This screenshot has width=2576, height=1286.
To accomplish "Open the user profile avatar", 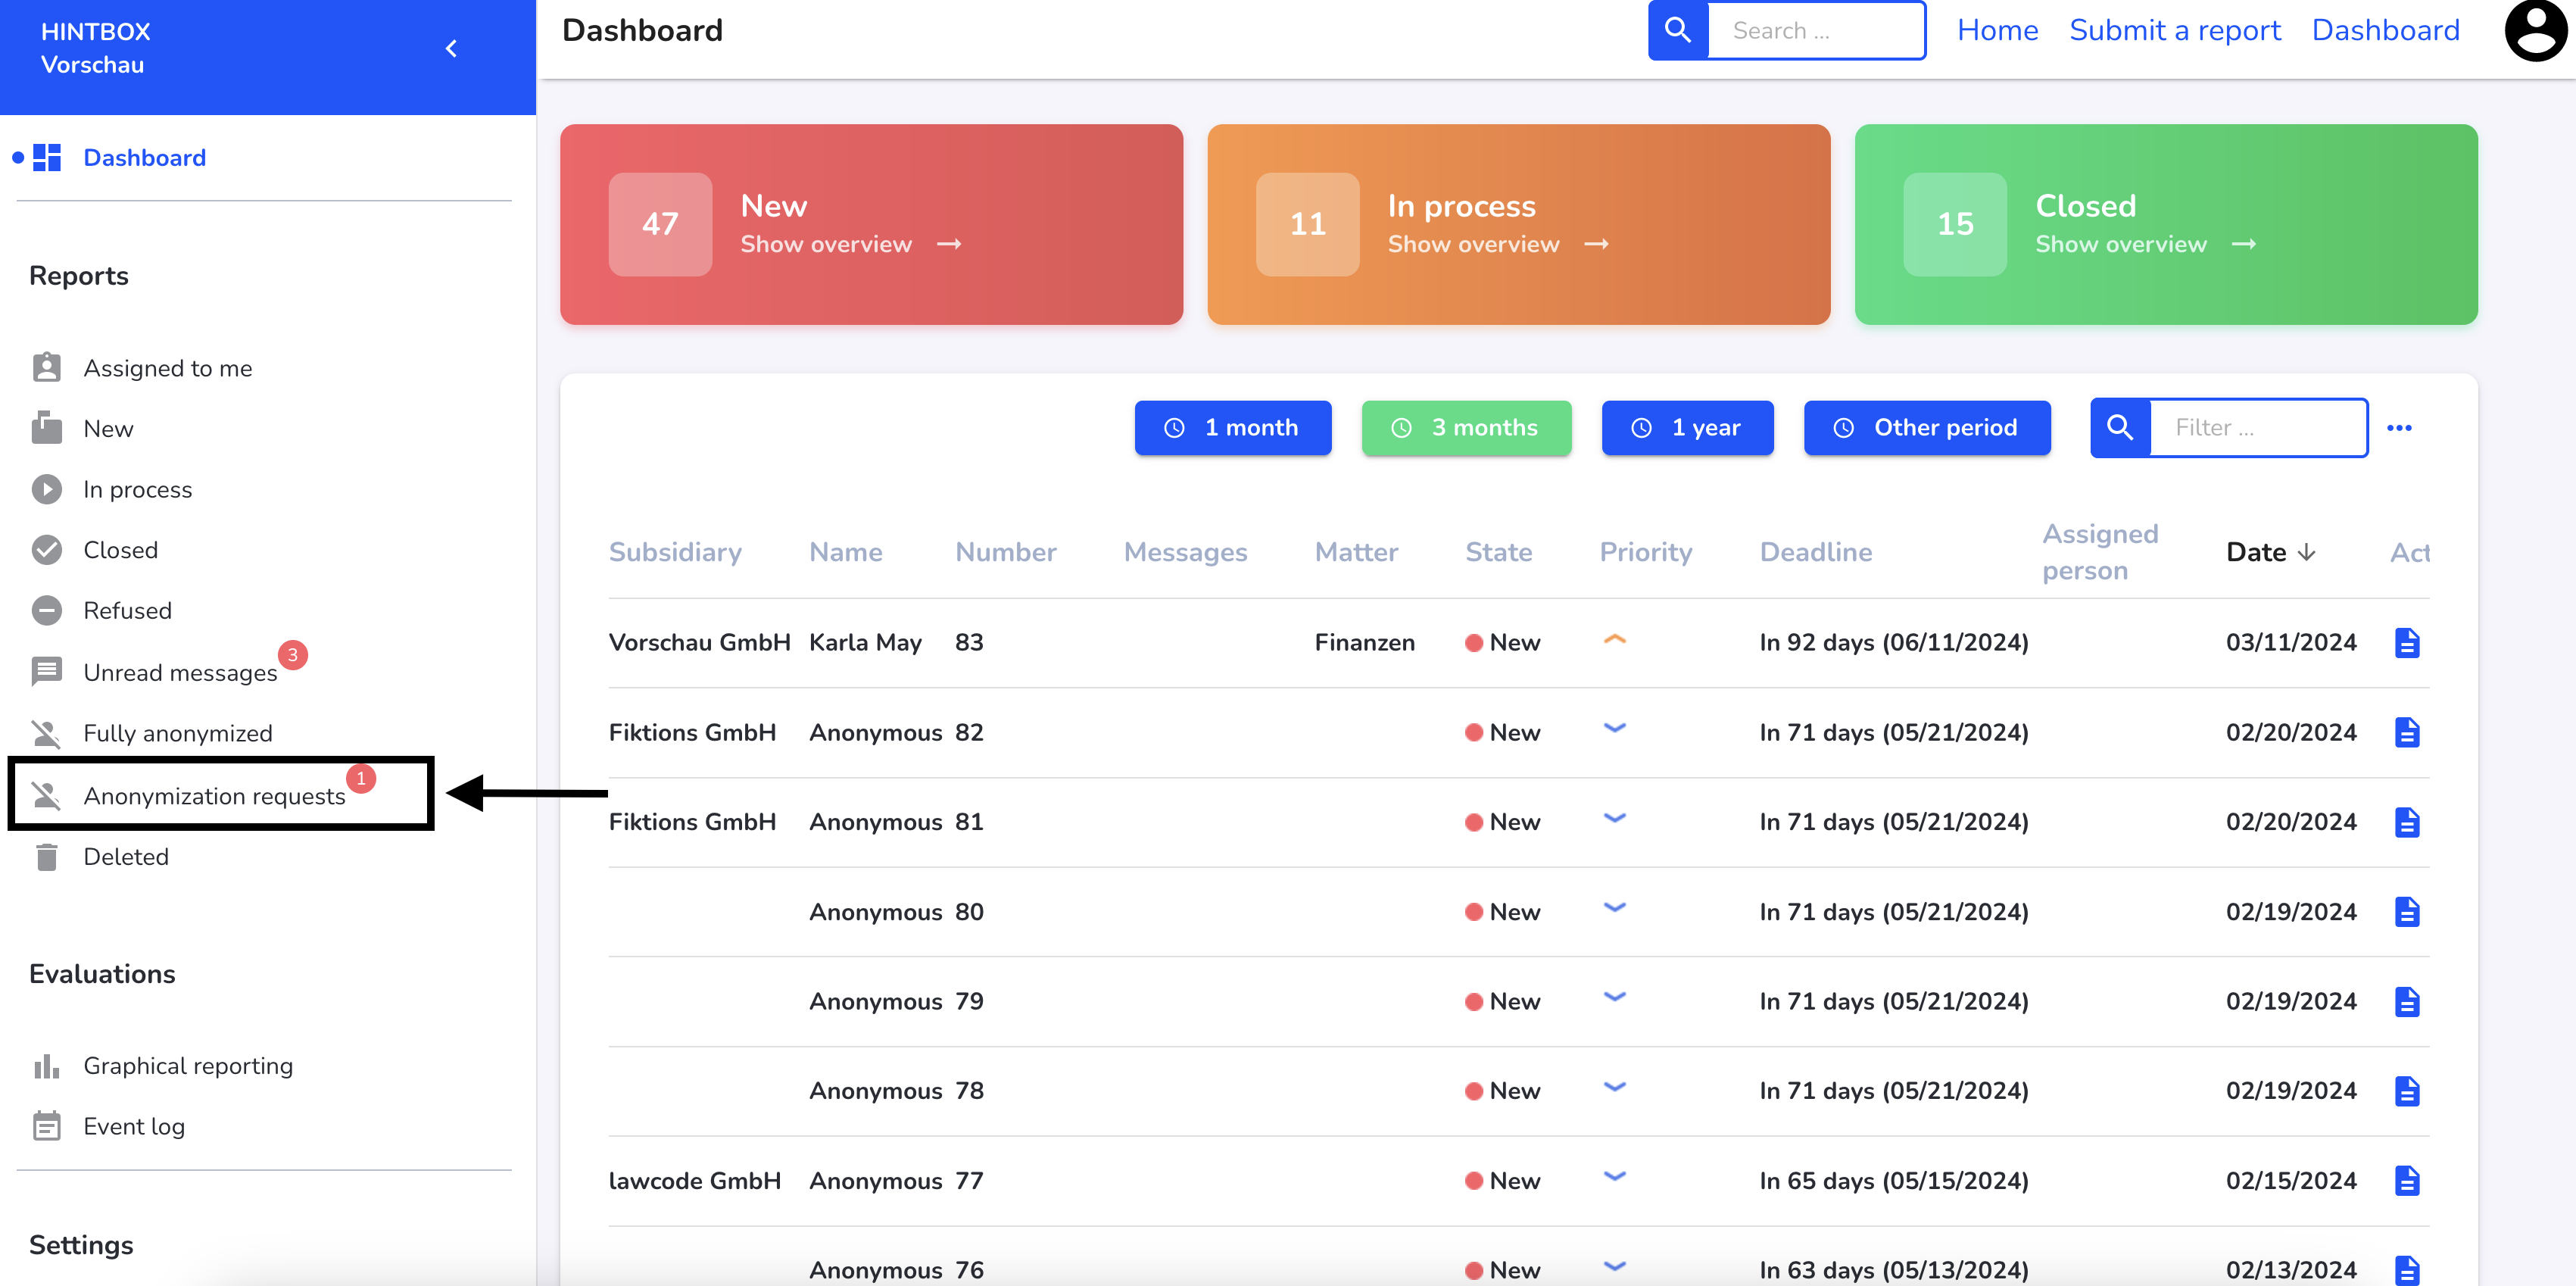I will point(2535,30).
